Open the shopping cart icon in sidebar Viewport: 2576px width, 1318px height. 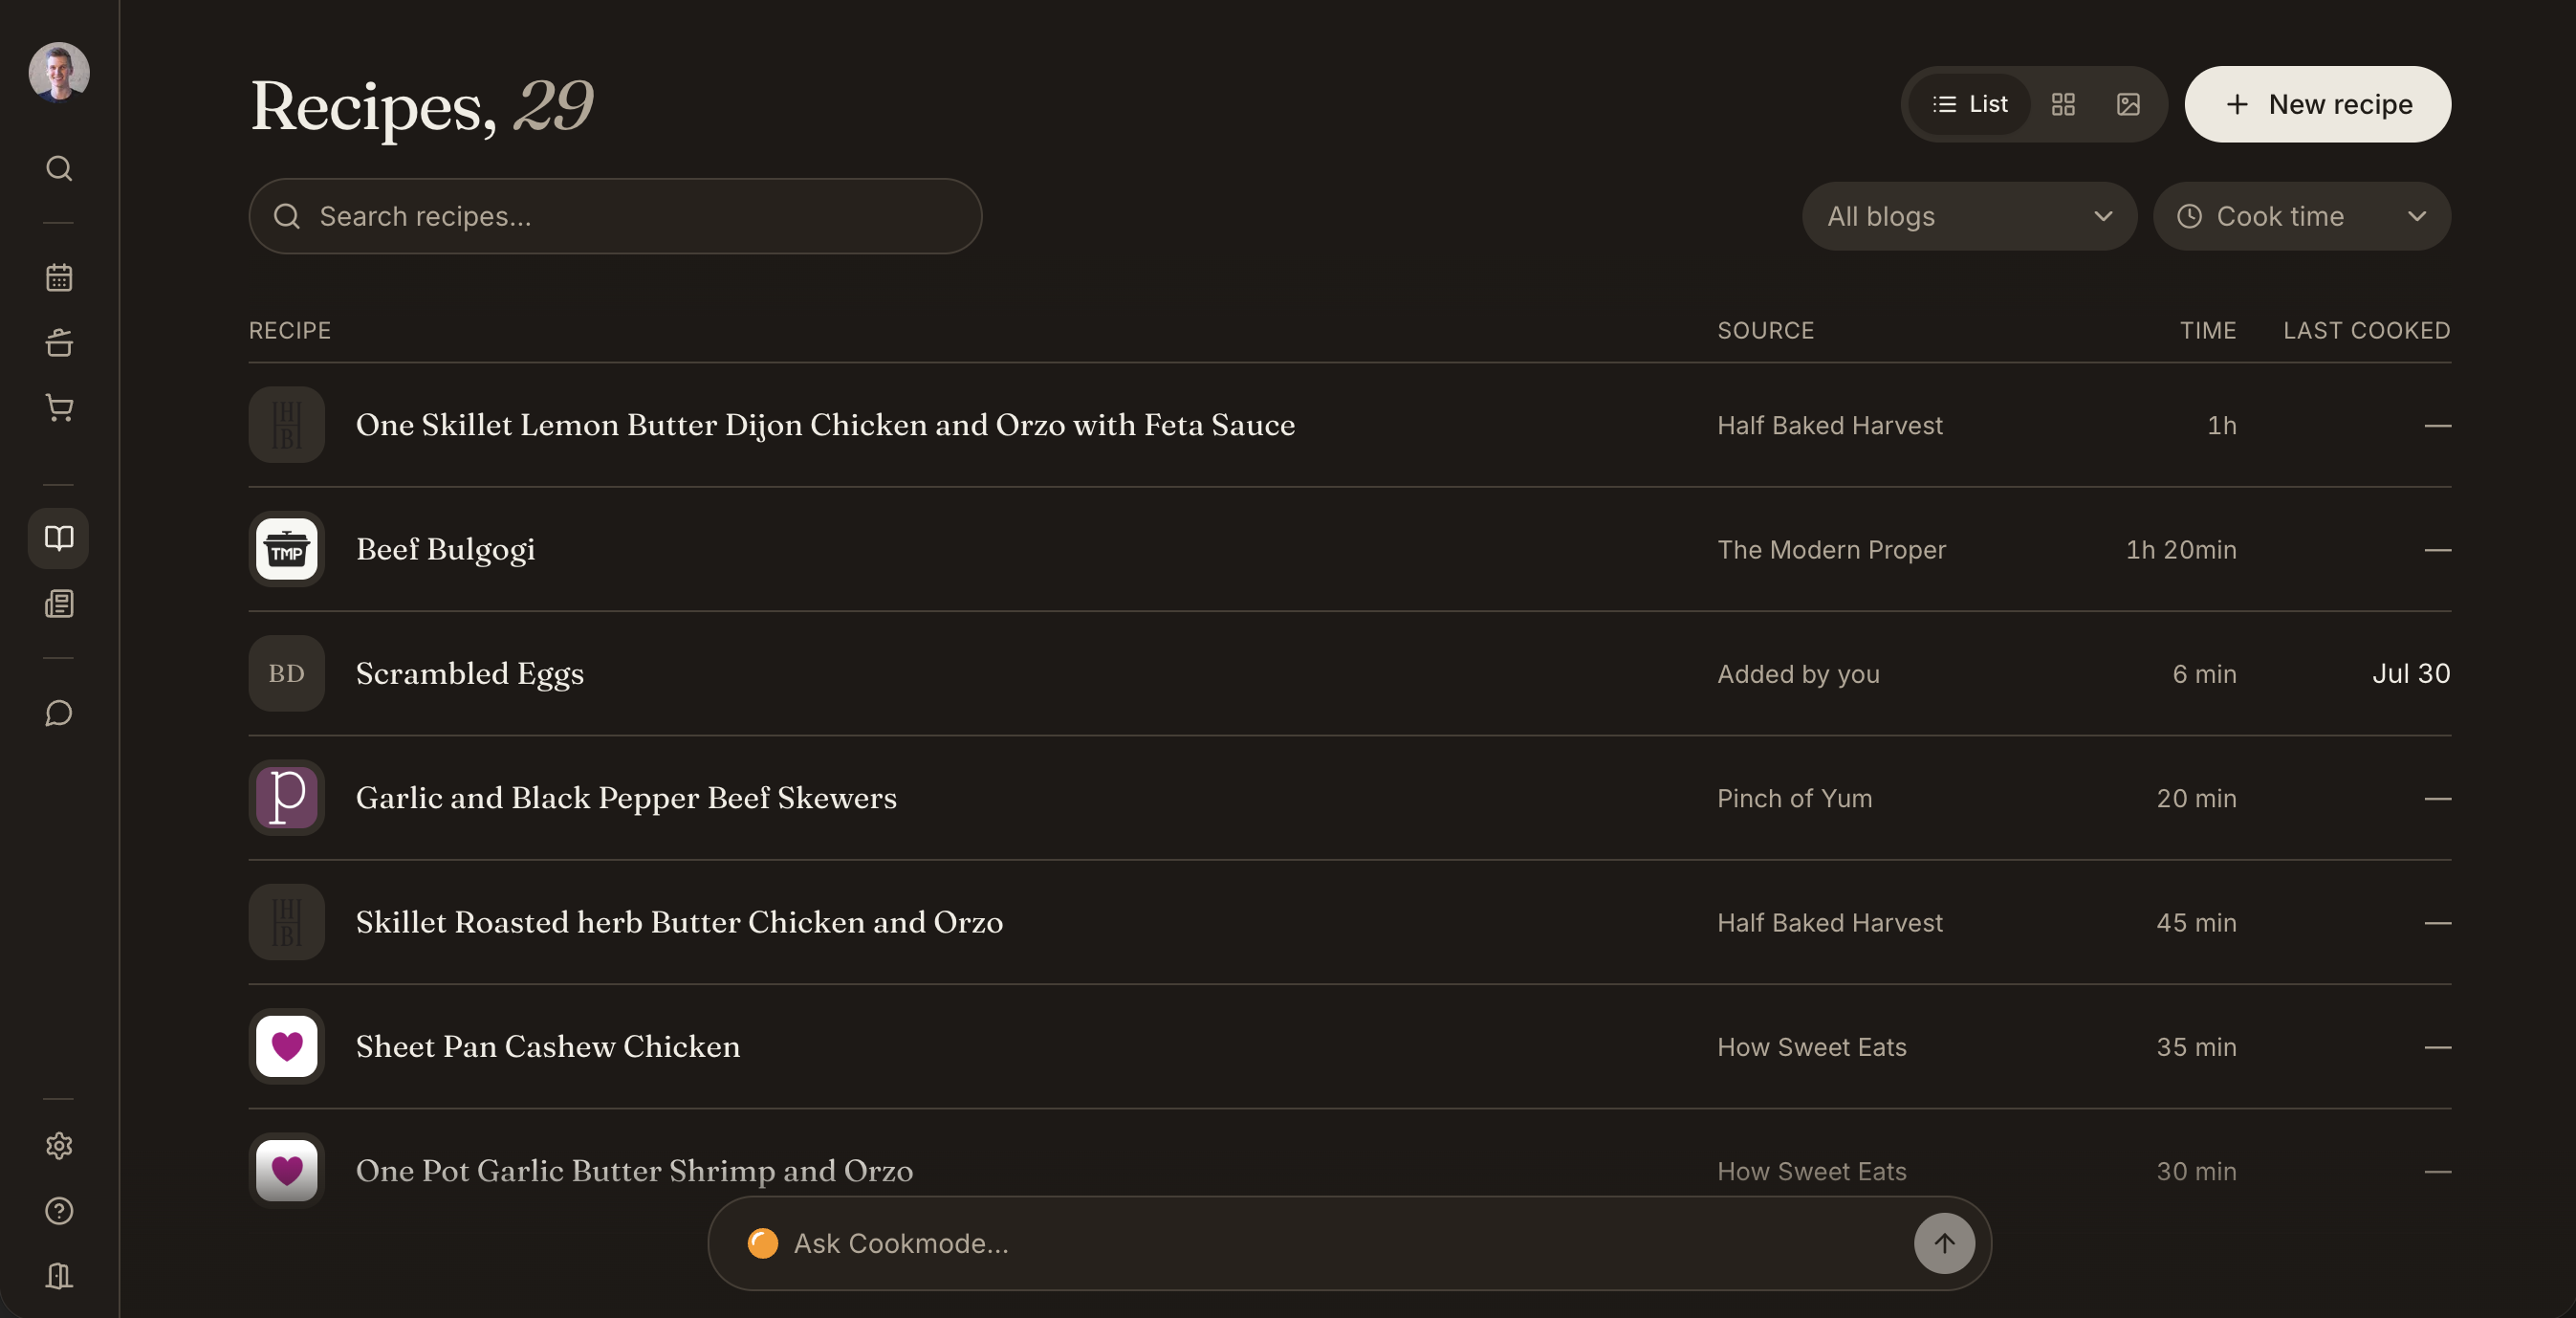[x=59, y=407]
